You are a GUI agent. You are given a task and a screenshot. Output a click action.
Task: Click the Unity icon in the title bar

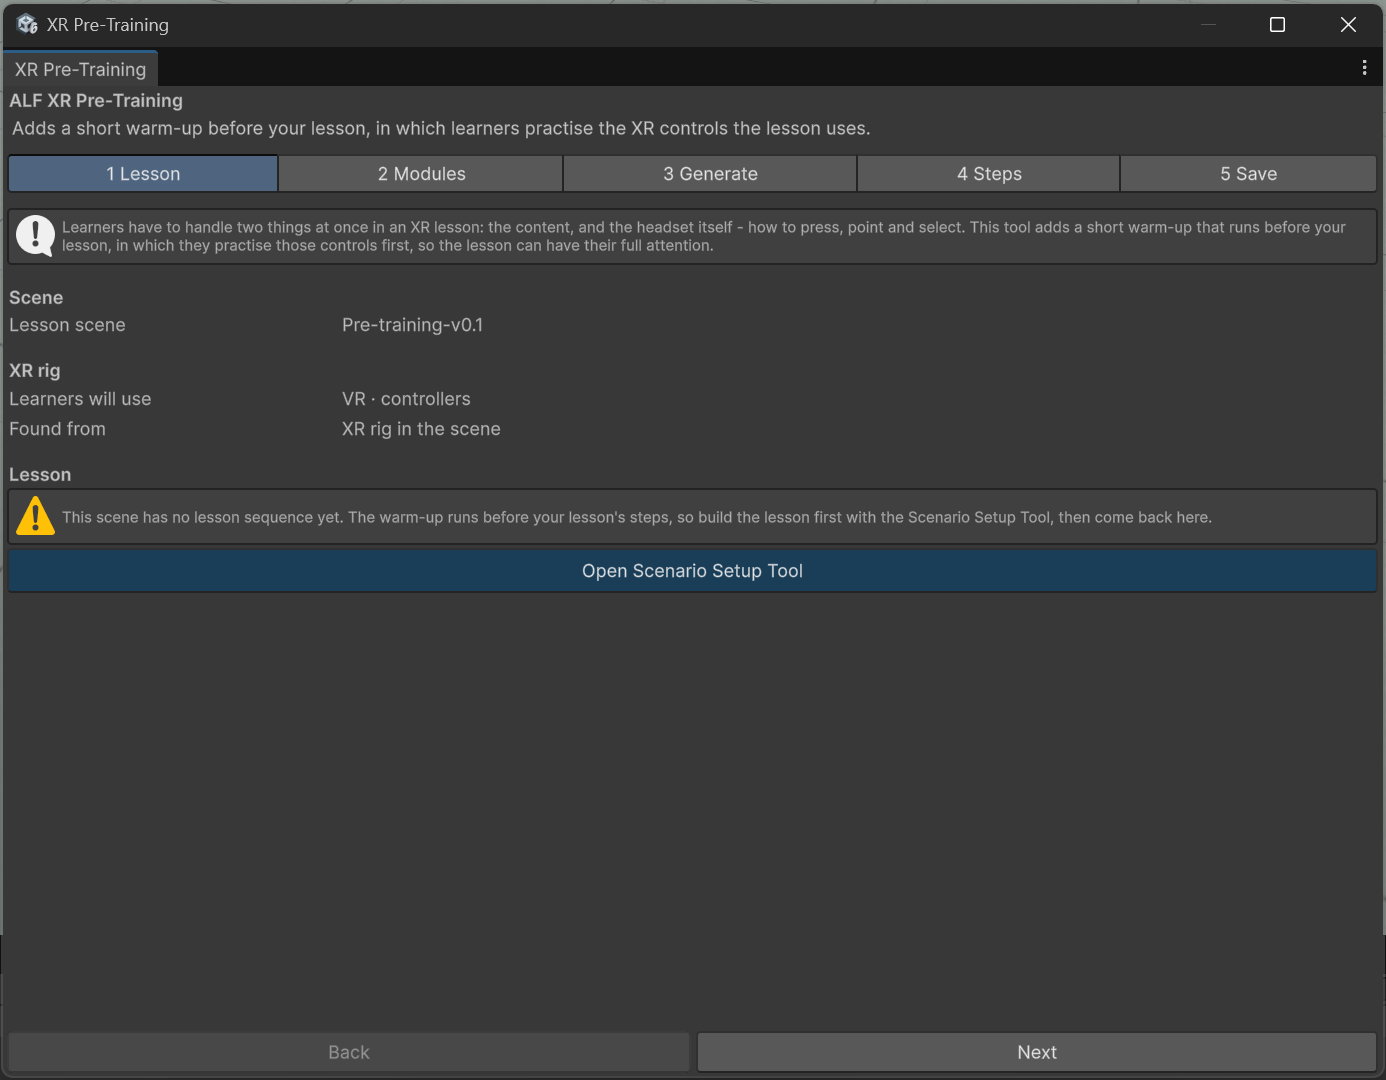27,24
